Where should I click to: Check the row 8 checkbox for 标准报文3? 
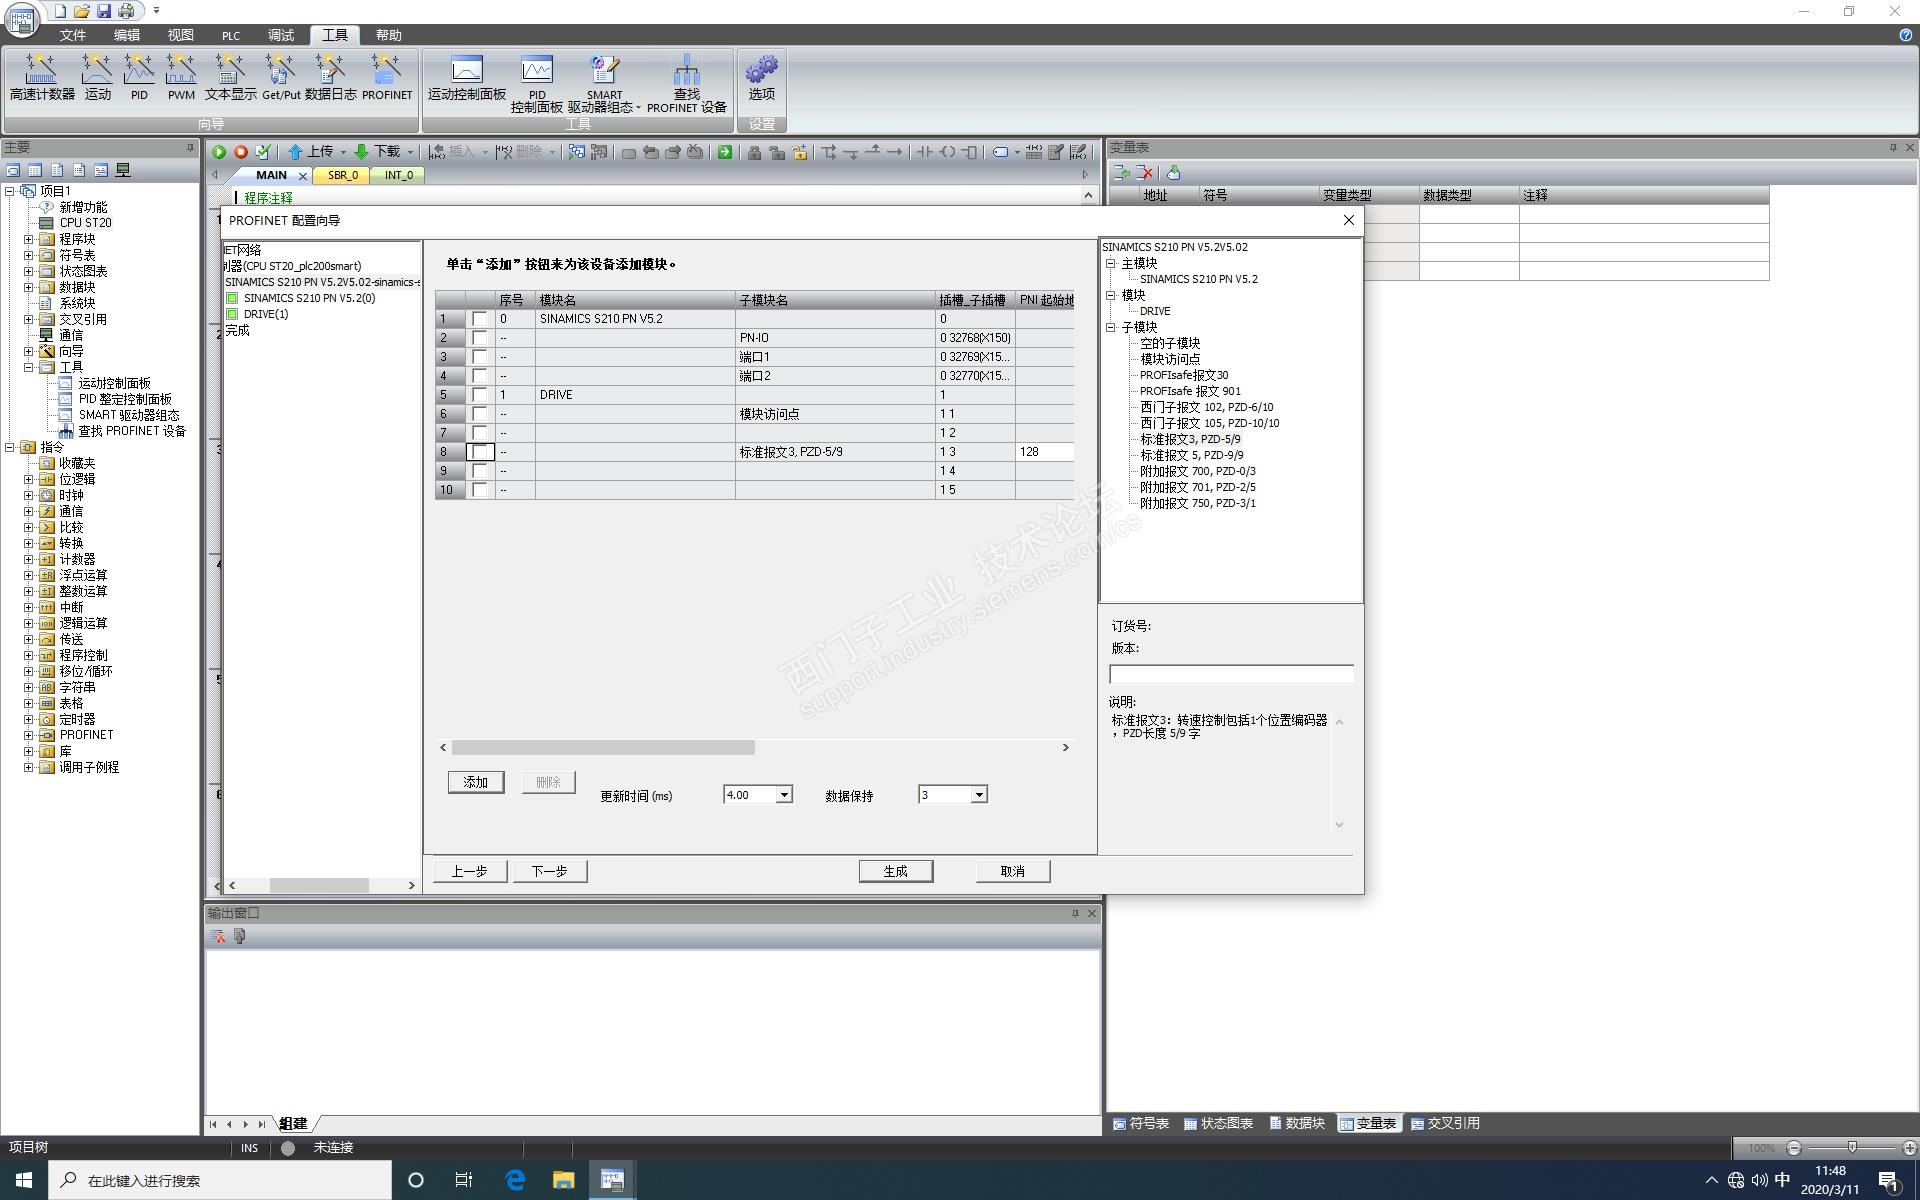click(x=480, y=452)
